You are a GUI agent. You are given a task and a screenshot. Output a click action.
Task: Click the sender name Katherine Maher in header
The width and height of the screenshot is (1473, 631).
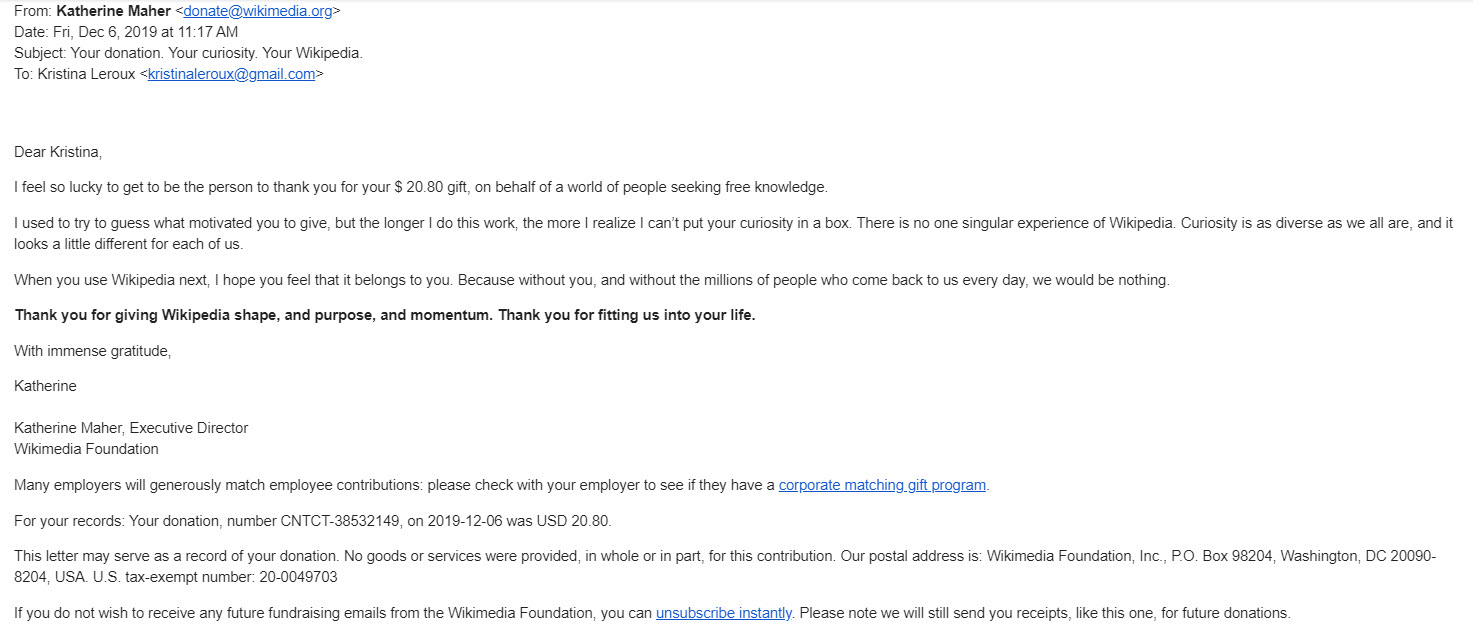[113, 12]
